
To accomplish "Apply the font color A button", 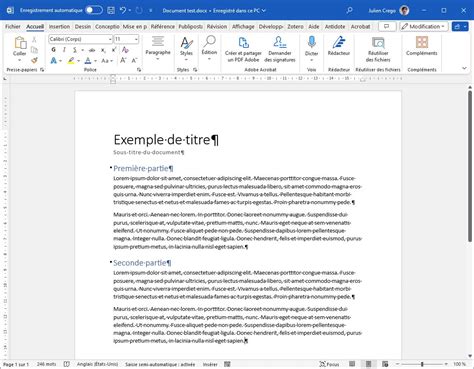I will click(88, 61).
